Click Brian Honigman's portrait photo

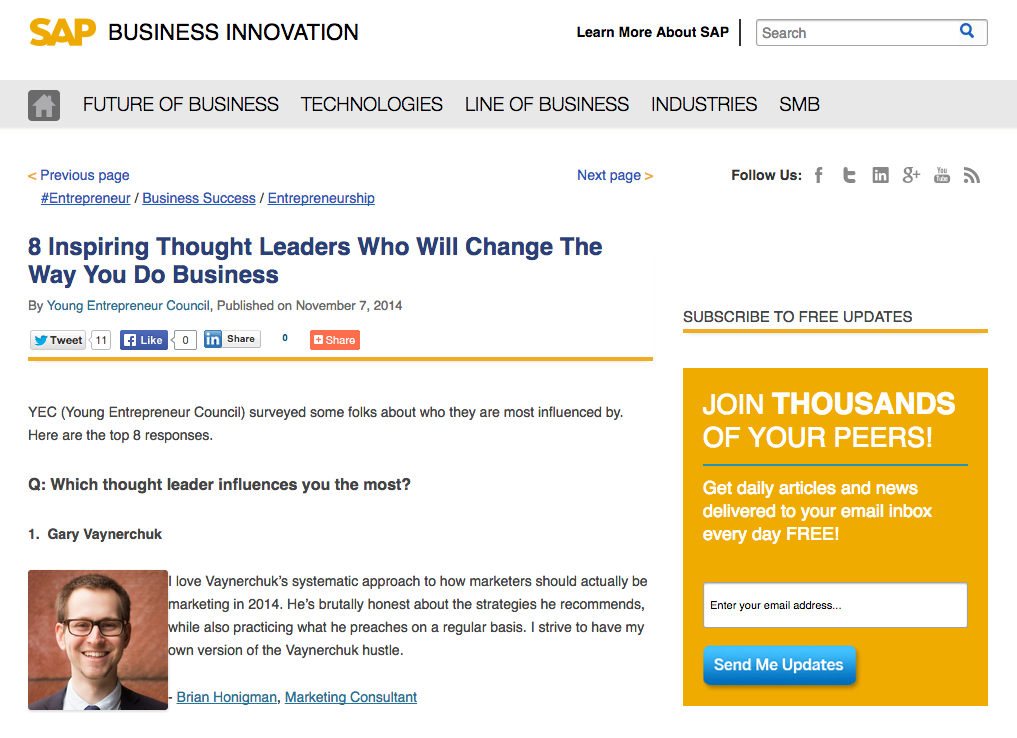(98, 640)
